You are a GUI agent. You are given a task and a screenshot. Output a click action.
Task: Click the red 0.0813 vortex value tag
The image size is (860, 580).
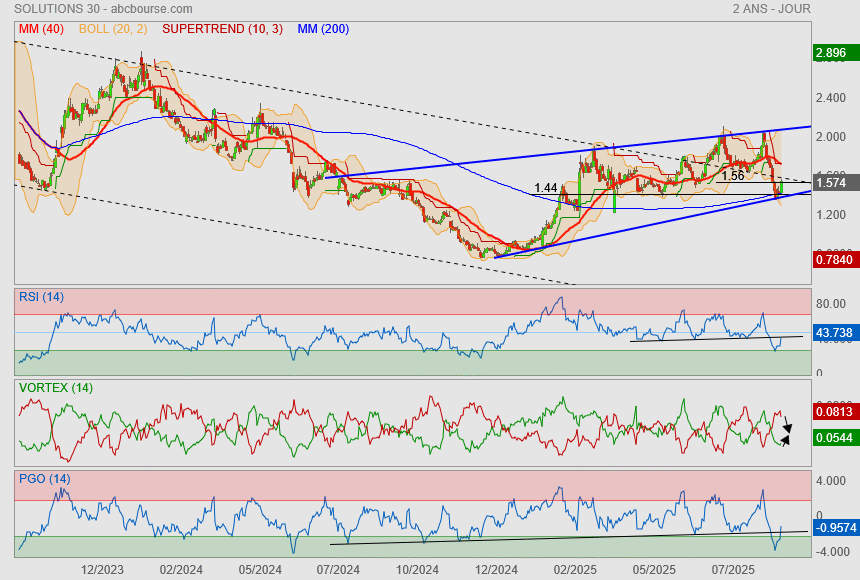click(x=833, y=411)
